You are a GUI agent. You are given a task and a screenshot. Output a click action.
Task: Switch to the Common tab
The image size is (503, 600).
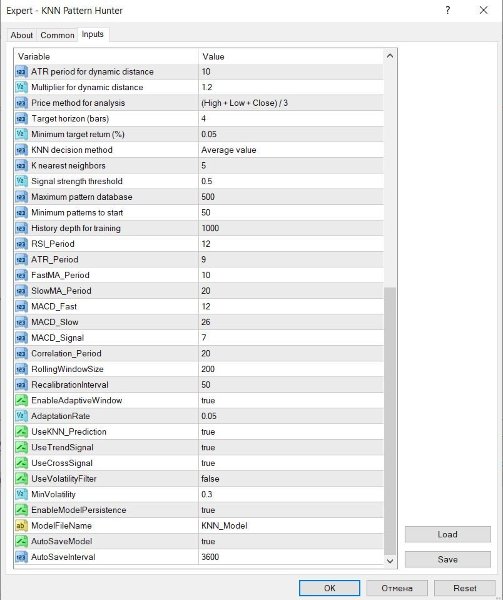(x=57, y=35)
